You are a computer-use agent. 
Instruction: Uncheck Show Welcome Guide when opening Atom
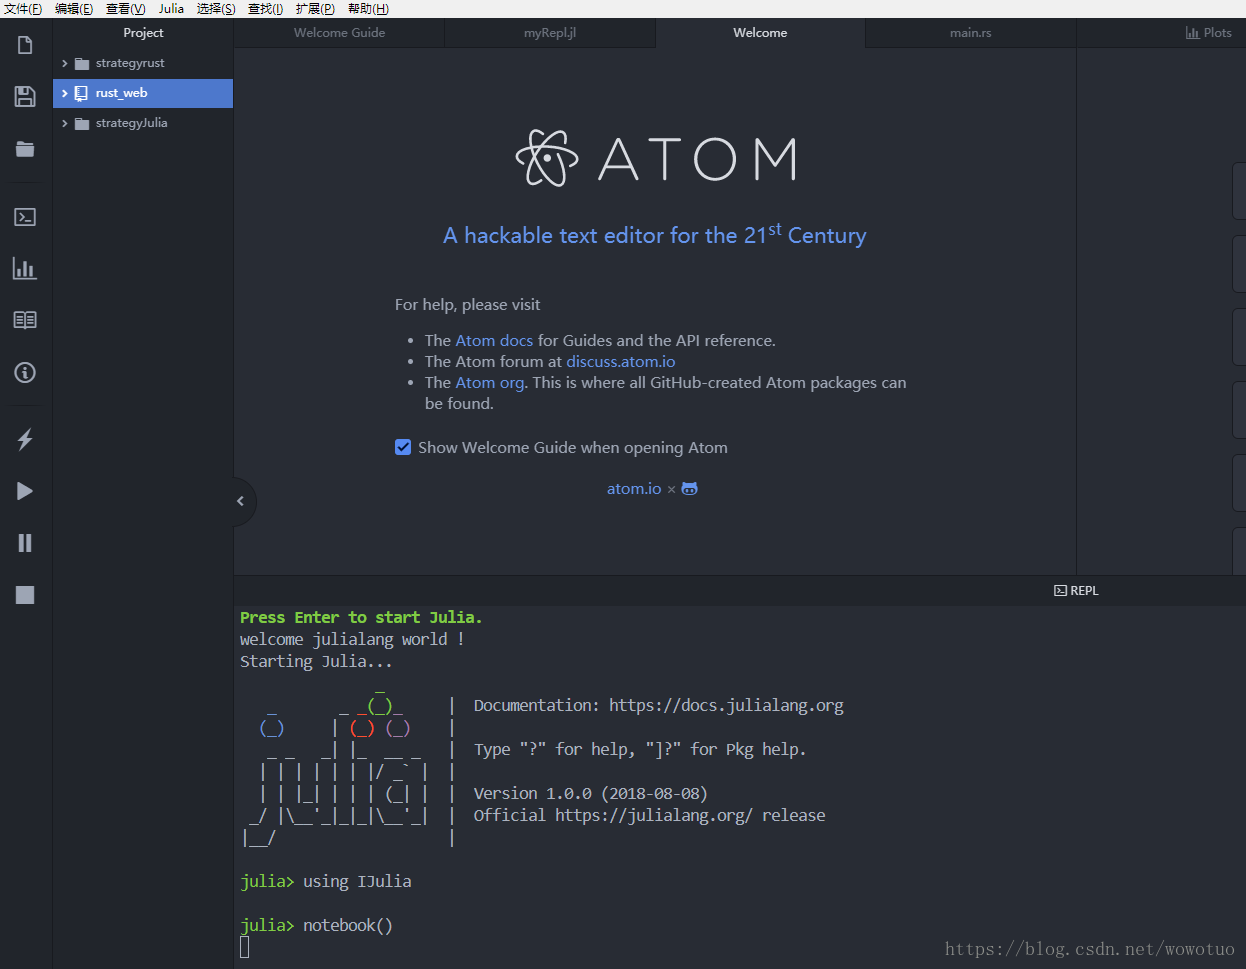point(403,447)
